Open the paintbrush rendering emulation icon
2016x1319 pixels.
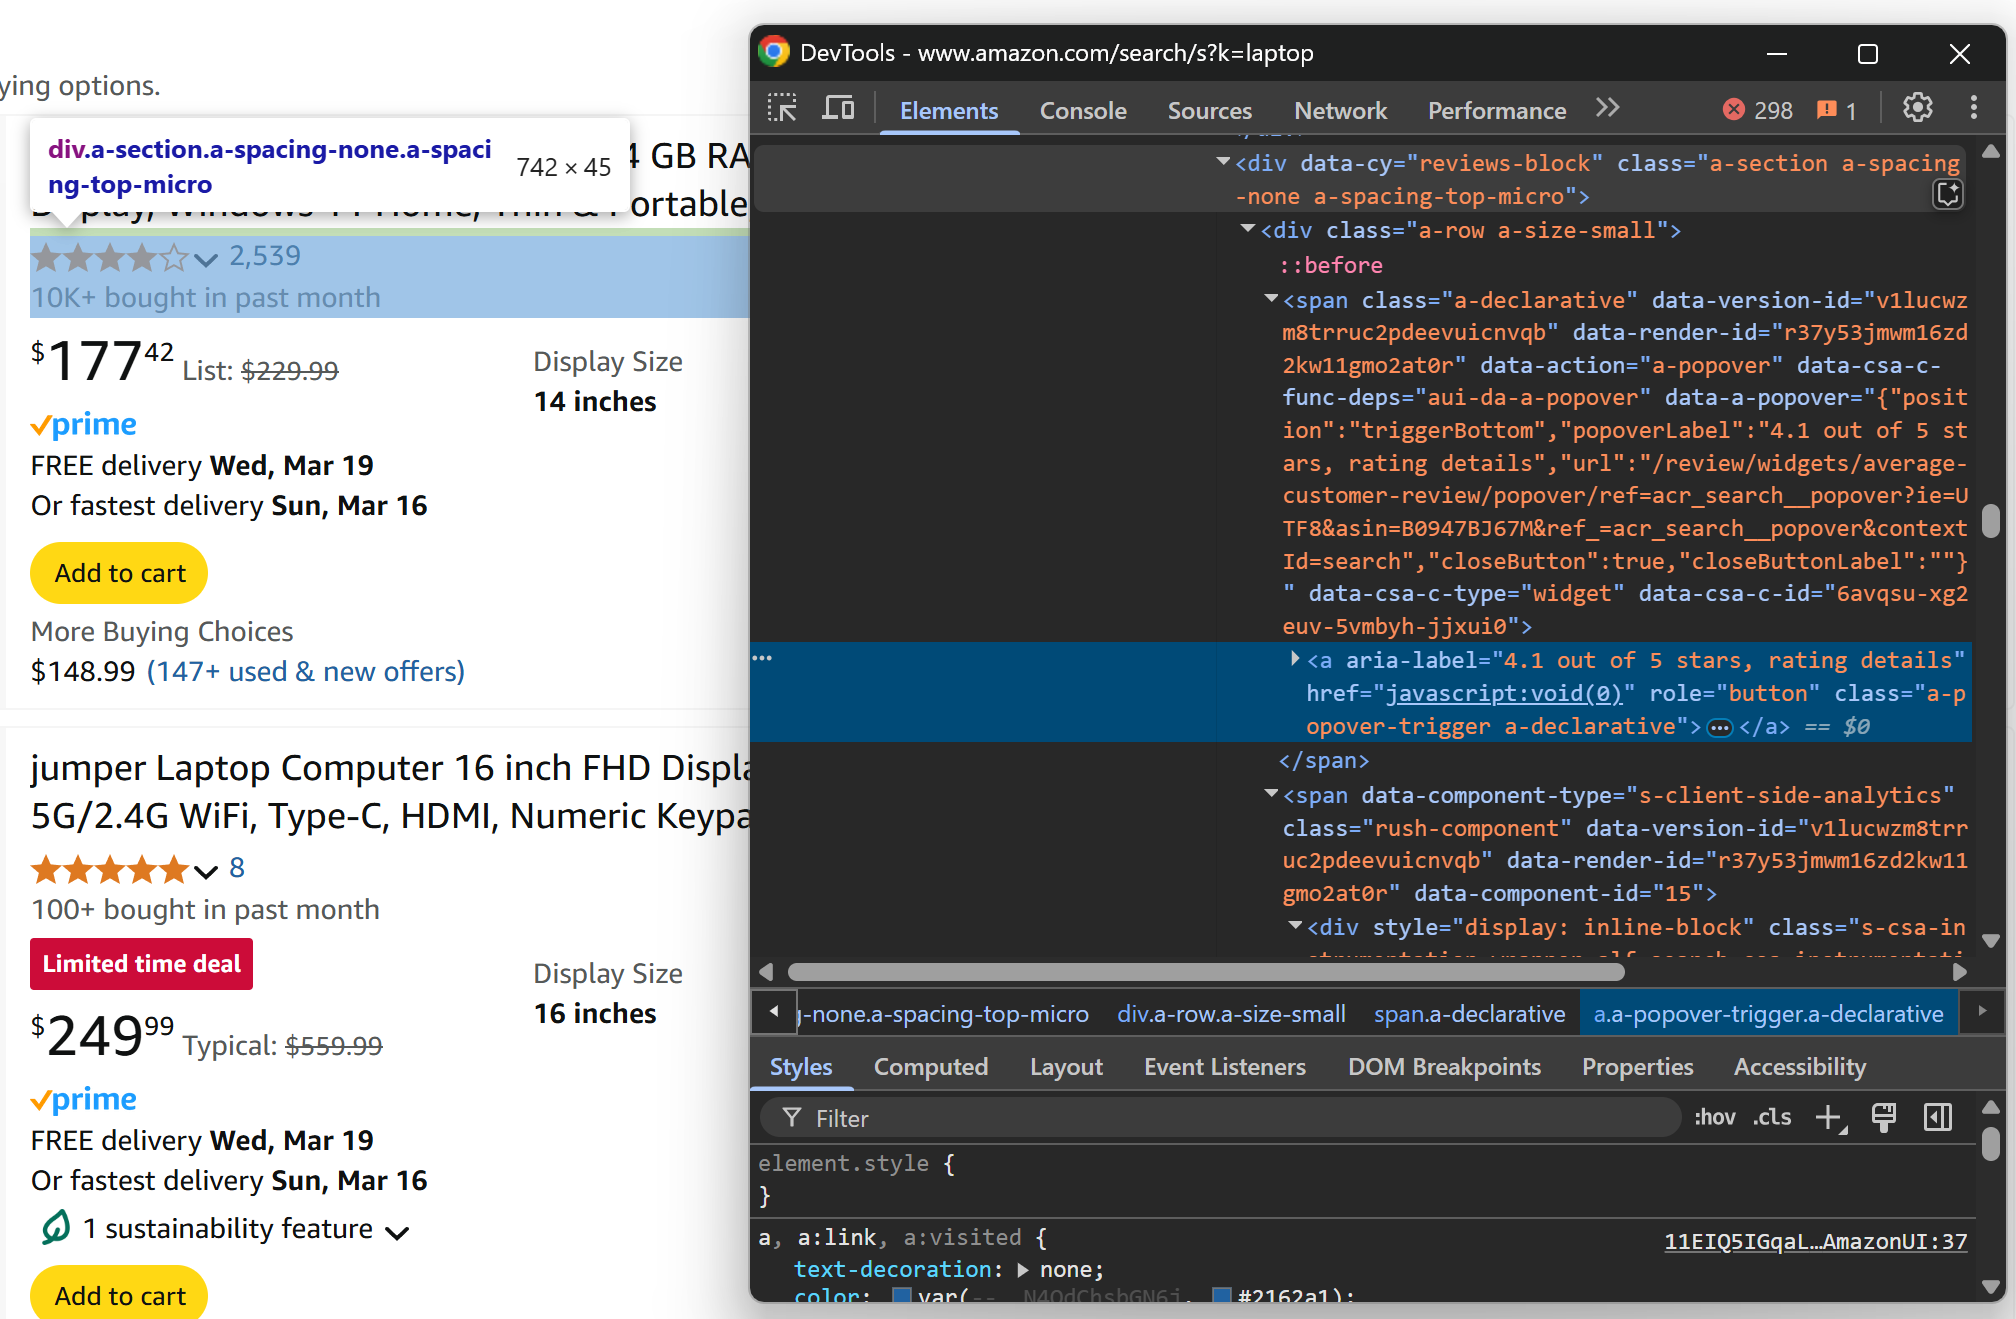pyautogui.click(x=1884, y=1117)
